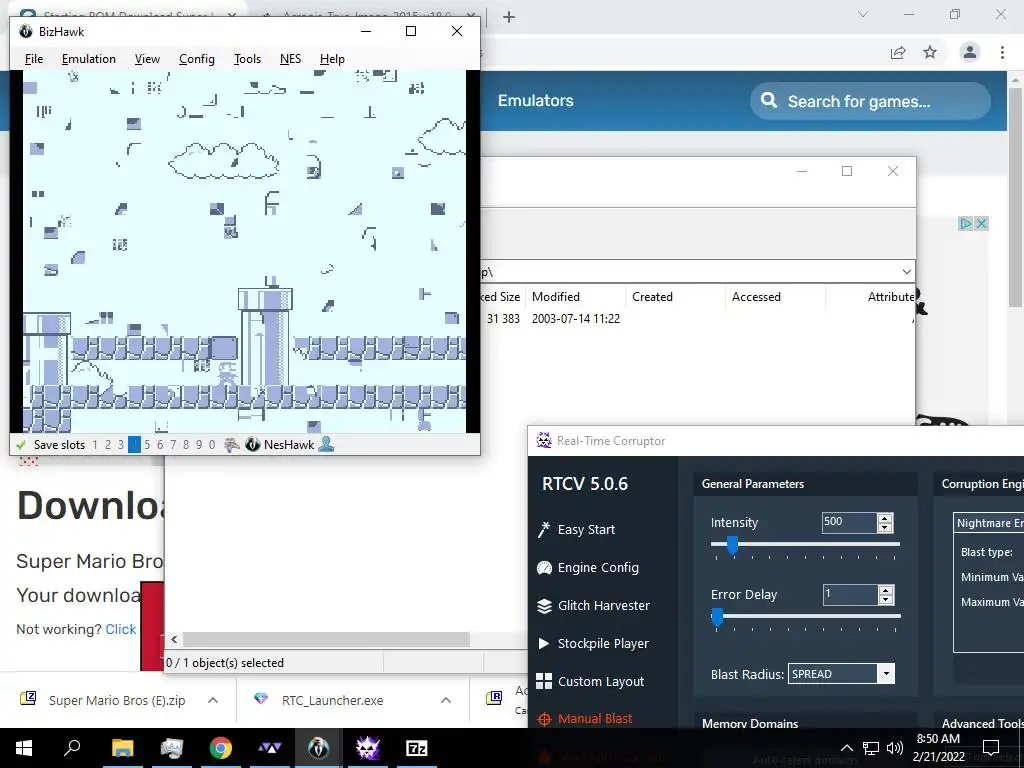Select save slot 9 in BizHawk
The width and height of the screenshot is (1024, 768).
tap(199, 445)
